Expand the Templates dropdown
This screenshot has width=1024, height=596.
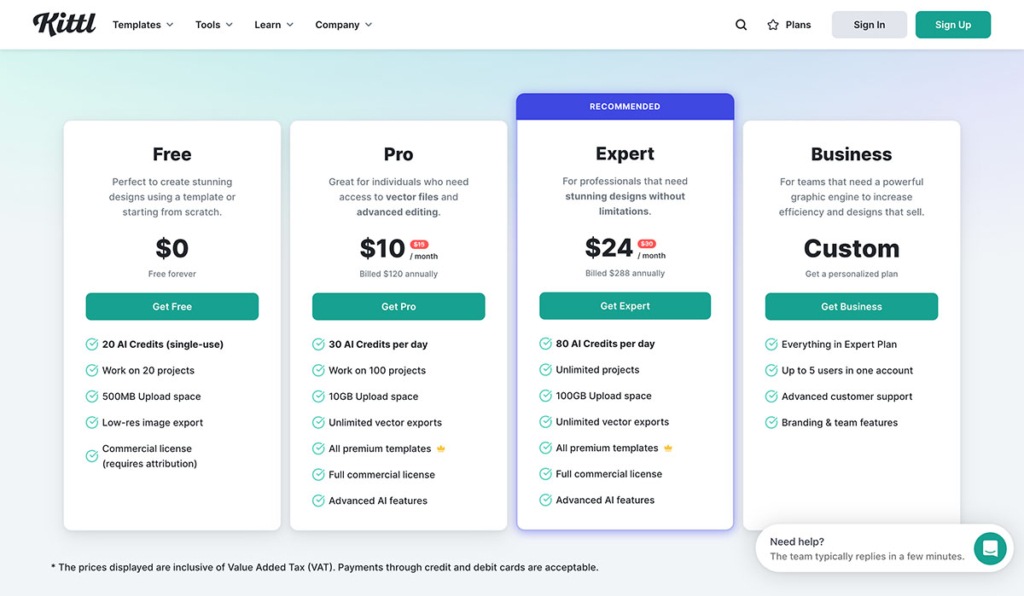(x=142, y=24)
